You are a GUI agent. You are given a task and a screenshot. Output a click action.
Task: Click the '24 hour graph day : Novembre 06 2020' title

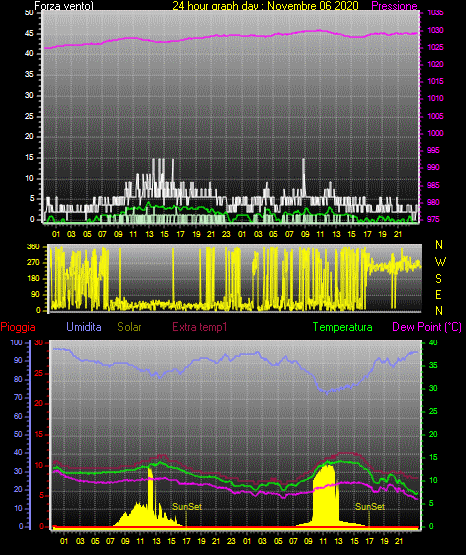click(265, 6)
